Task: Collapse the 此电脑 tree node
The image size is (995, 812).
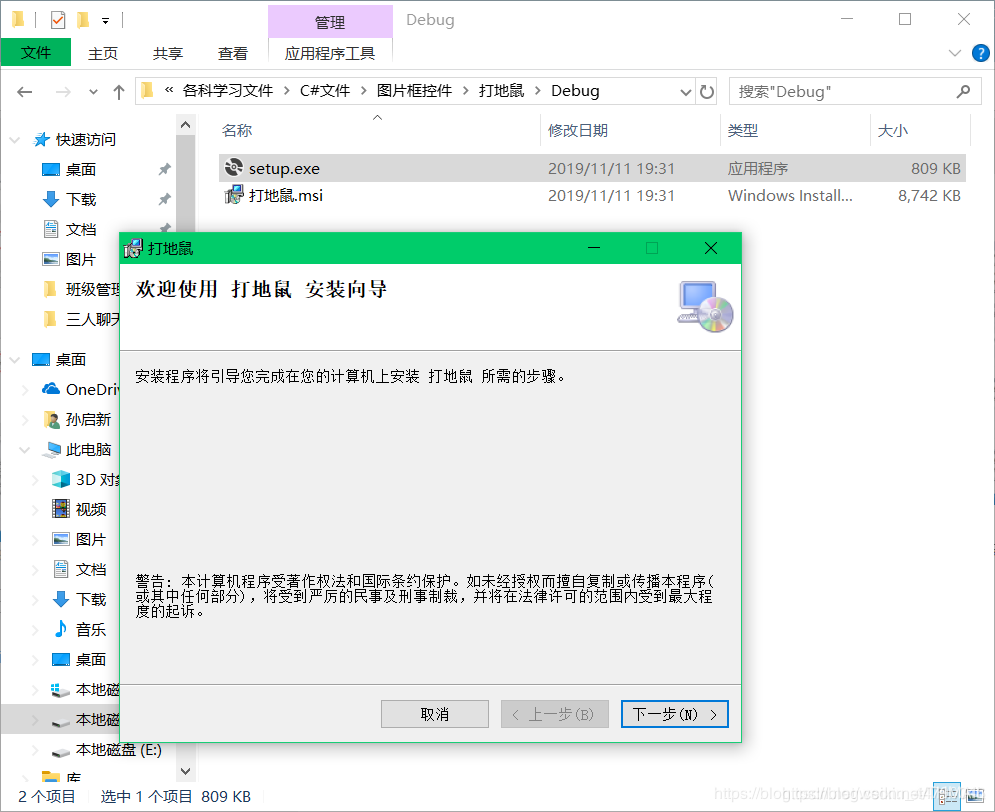Action: [26, 449]
